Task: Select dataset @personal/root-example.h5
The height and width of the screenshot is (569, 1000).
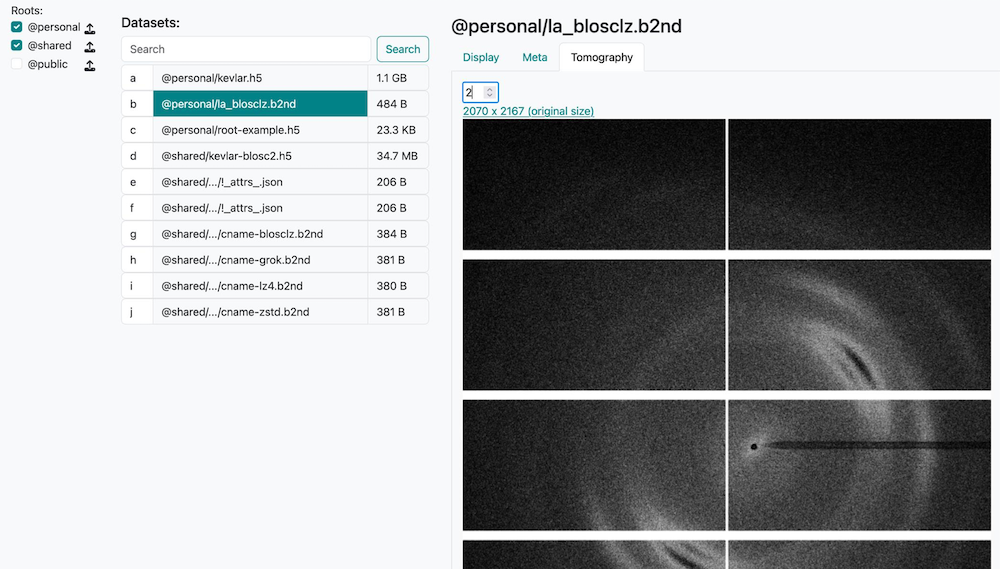Action: [260, 130]
